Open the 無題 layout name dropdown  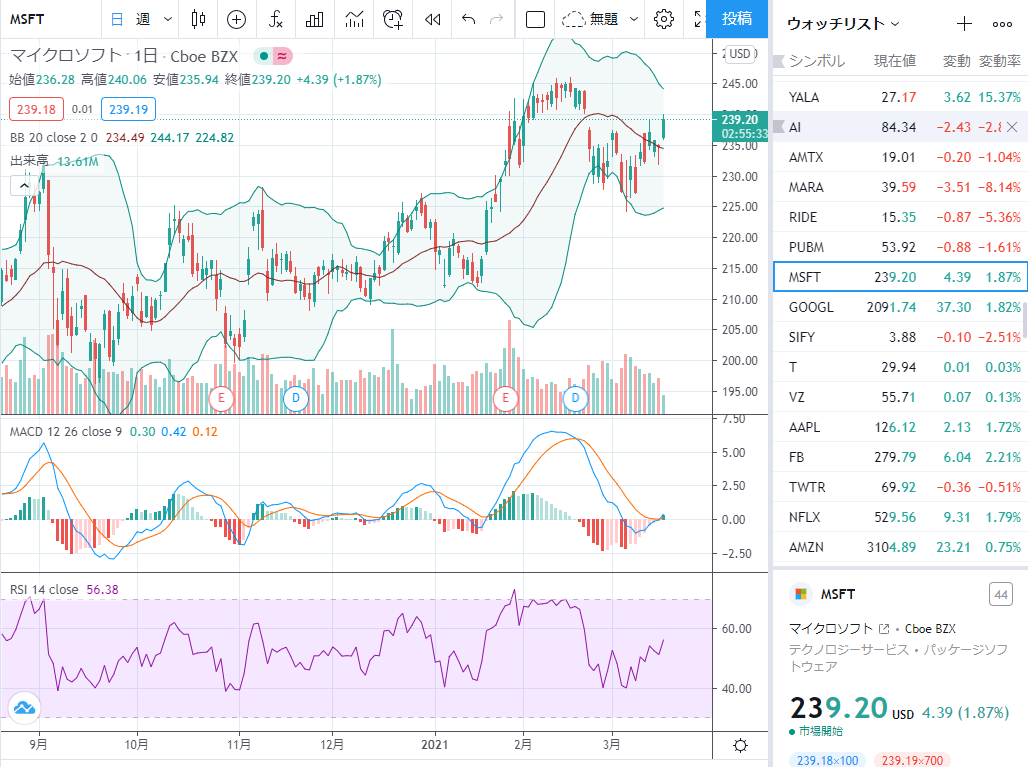click(633, 20)
